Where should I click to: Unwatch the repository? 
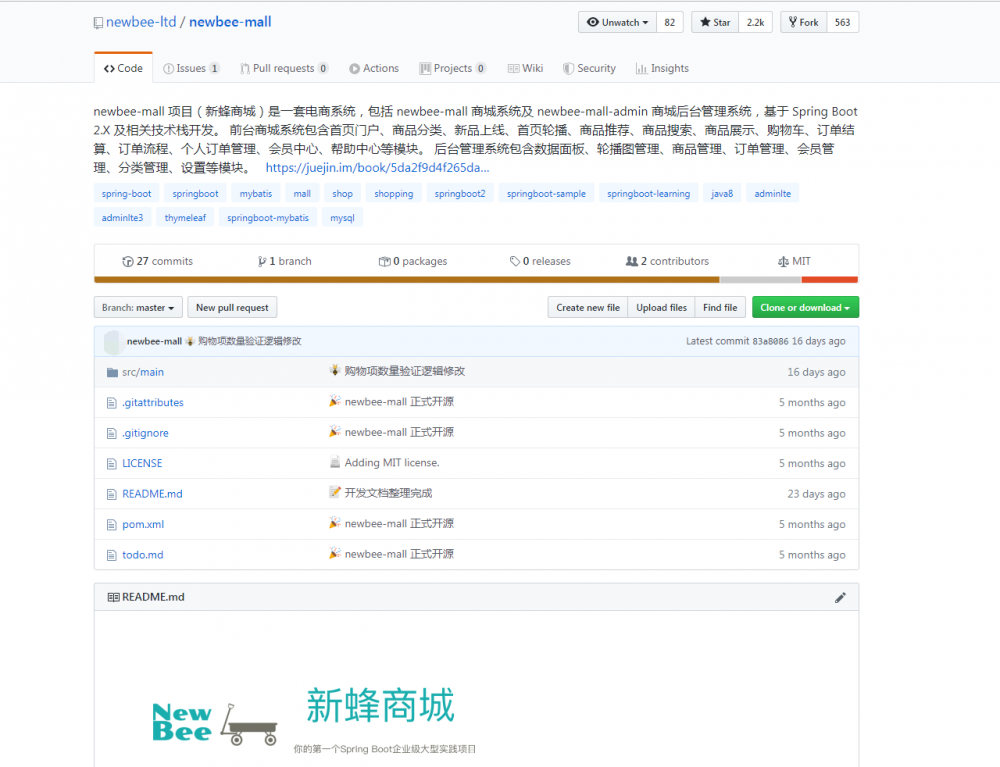615,21
